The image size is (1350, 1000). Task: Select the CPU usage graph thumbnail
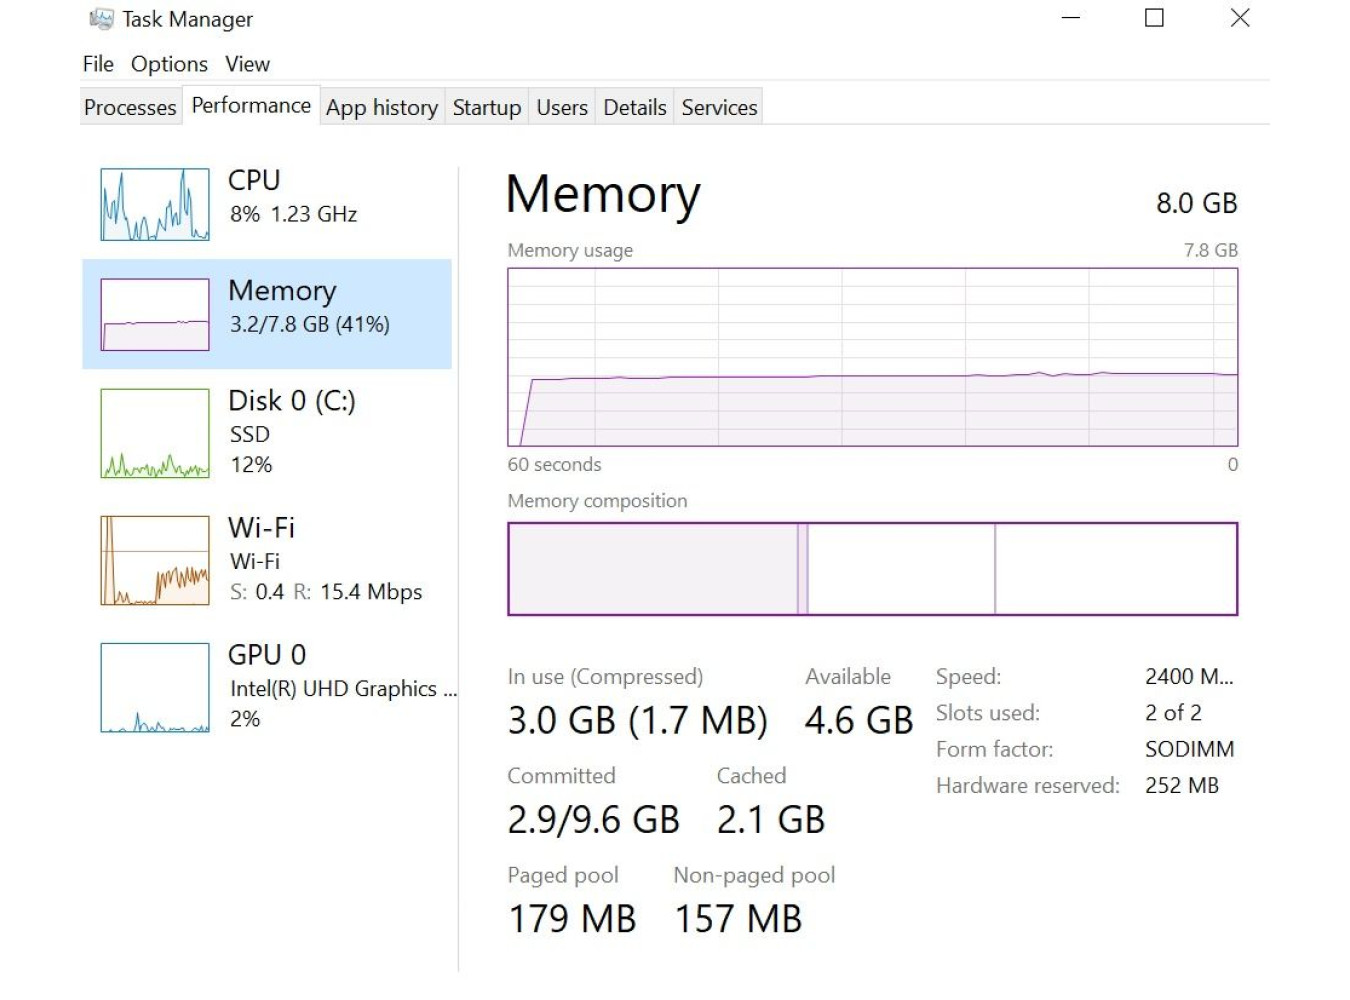coord(155,205)
